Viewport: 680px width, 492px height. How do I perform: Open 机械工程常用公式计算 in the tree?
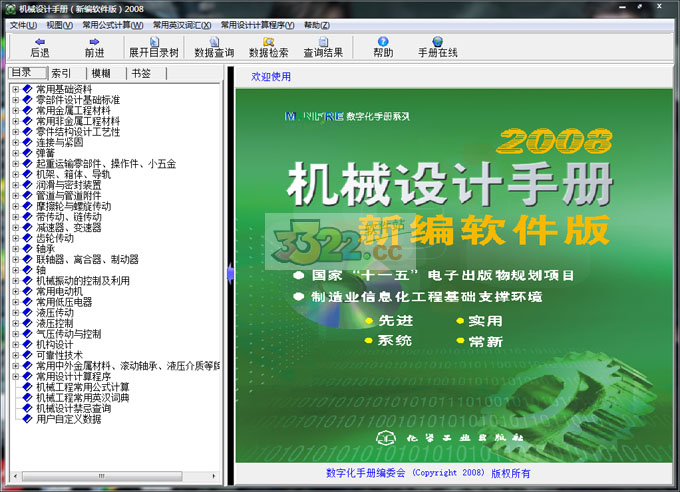(x=82, y=387)
